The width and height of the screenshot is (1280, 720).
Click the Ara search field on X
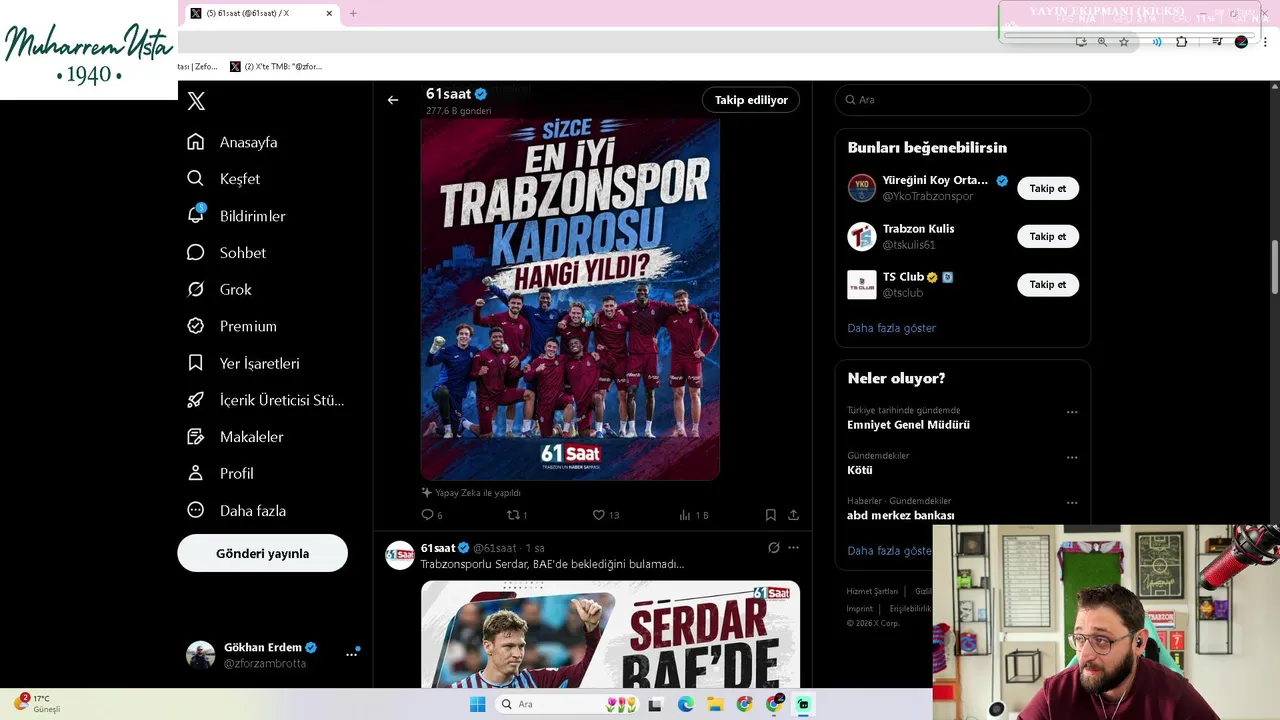point(963,100)
